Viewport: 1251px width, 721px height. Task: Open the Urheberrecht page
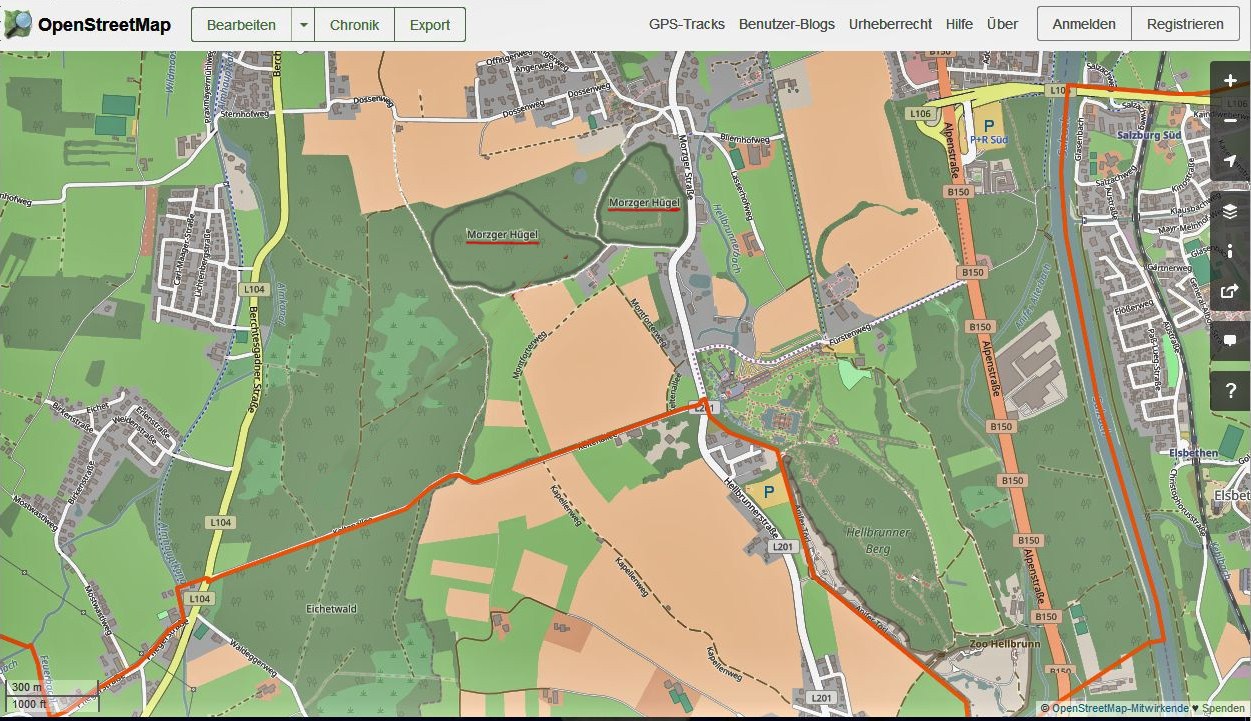tap(890, 24)
